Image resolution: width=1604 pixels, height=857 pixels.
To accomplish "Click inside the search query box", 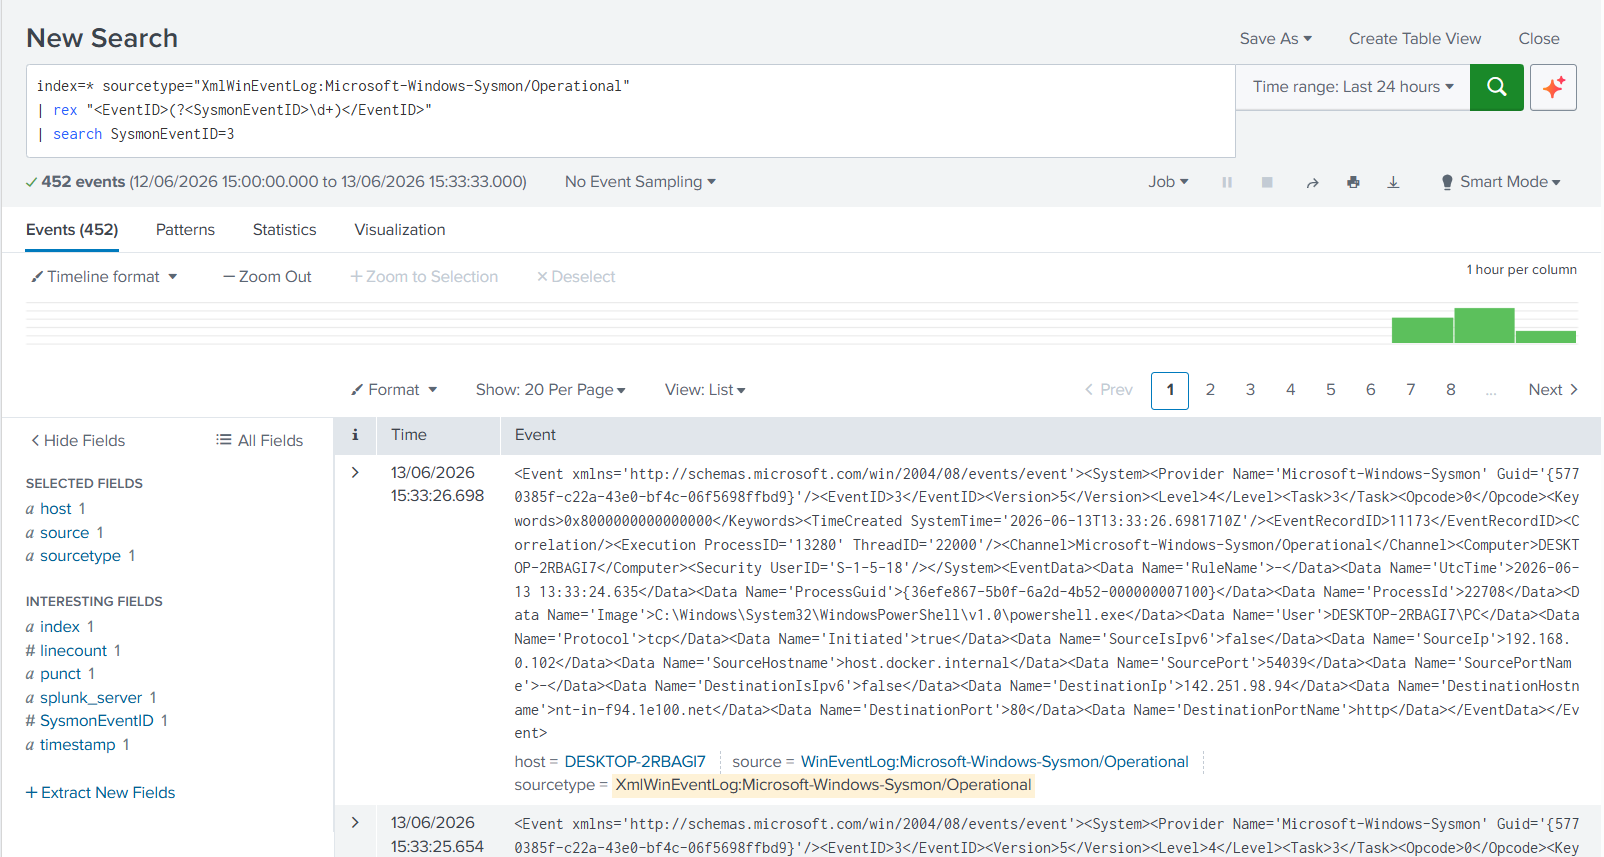I will click(x=630, y=111).
